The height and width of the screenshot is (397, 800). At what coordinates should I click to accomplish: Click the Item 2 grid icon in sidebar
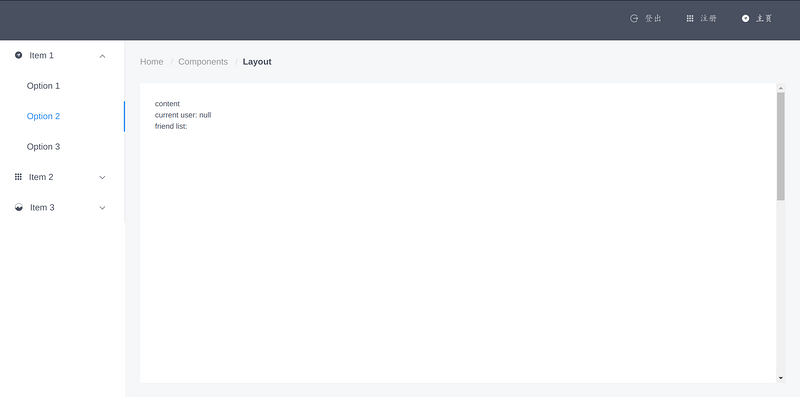coord(18,177)
